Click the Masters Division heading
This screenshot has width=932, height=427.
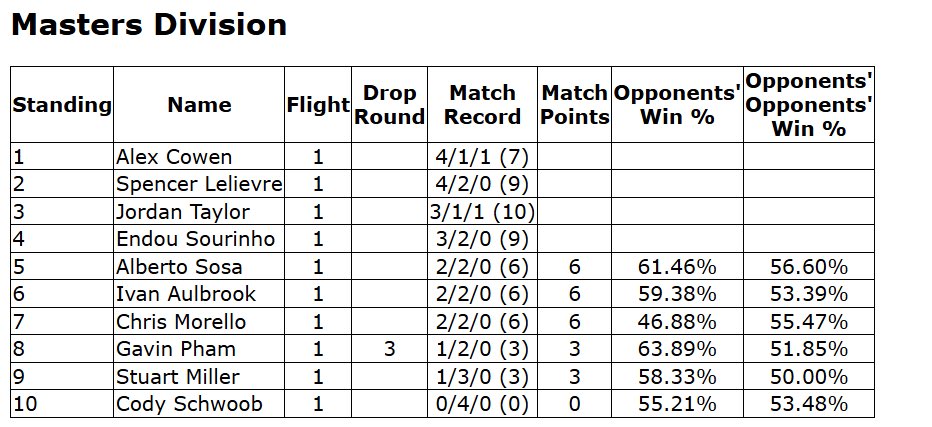pyautogui.click(x=149, y=25)
